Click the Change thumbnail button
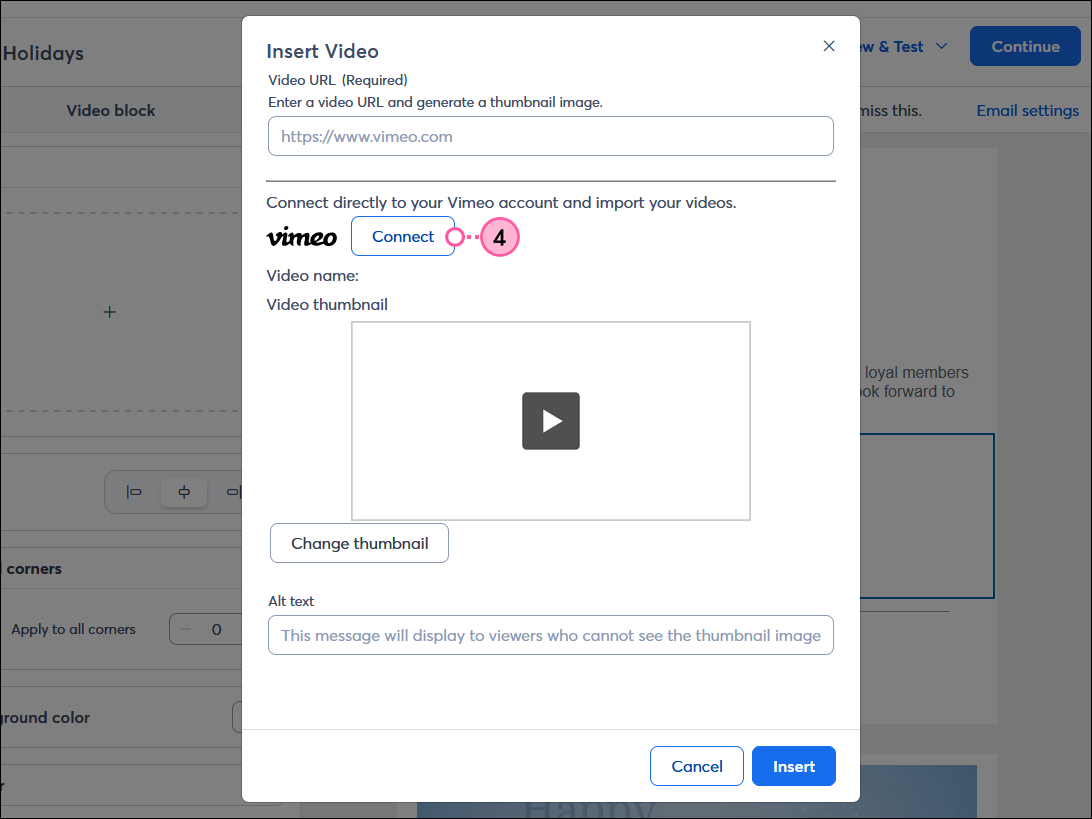The width and height of the screenshot is (1092, 819). point(359,543)
